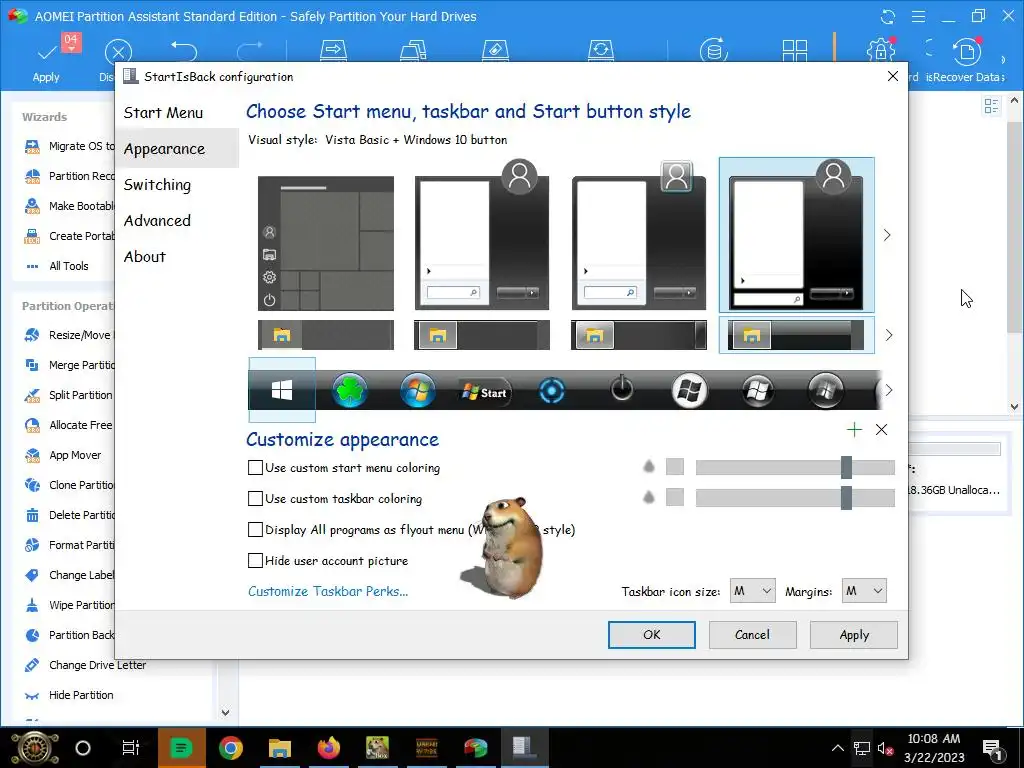This screenshot has width=1024, height=768.
Task: Click AOMEI Apply checkmark icon
Action: tap(46, 53)
